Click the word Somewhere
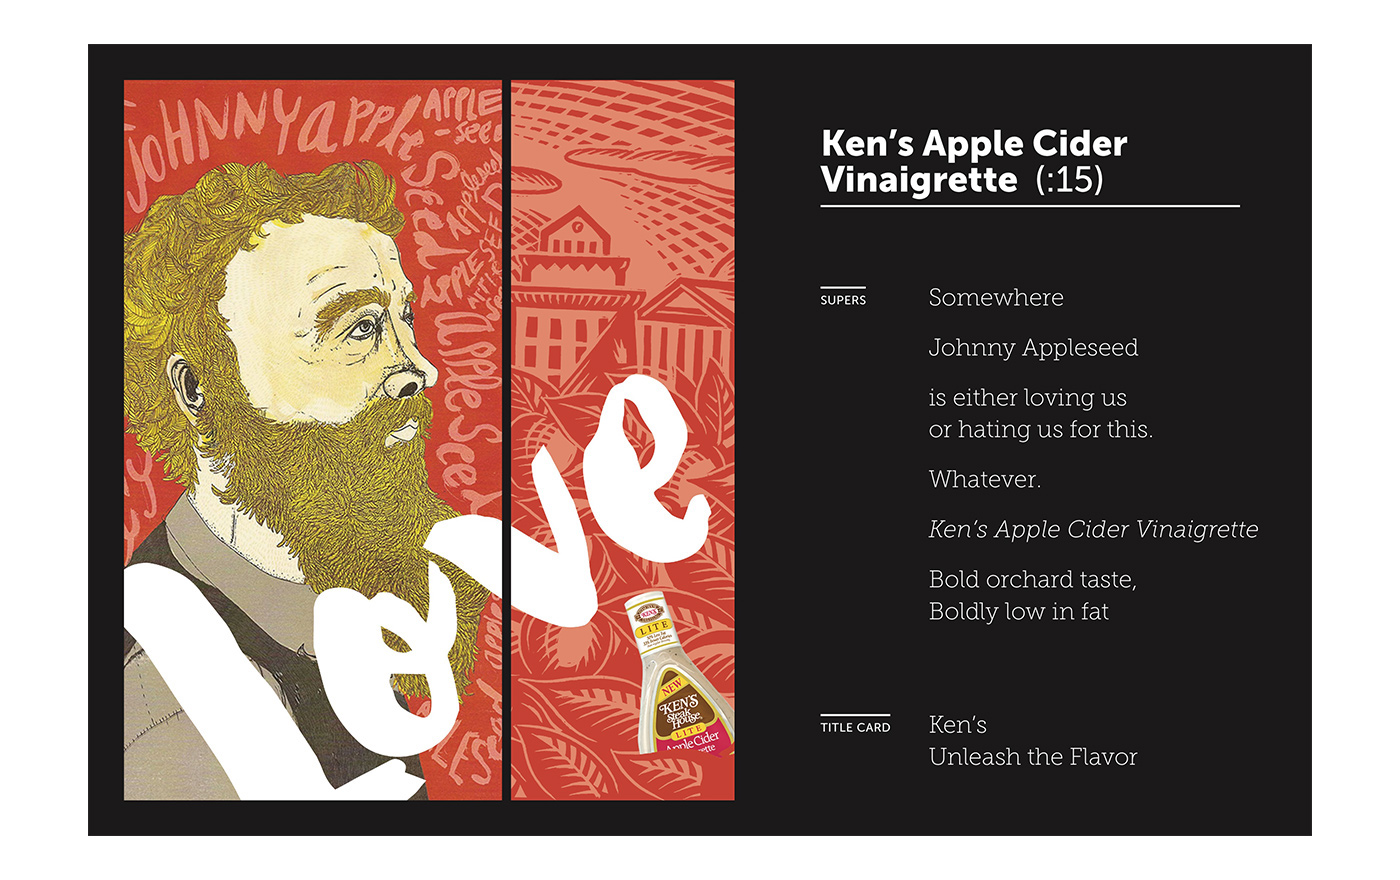Screen dimensions: 1400x880 tap(996, 298)
